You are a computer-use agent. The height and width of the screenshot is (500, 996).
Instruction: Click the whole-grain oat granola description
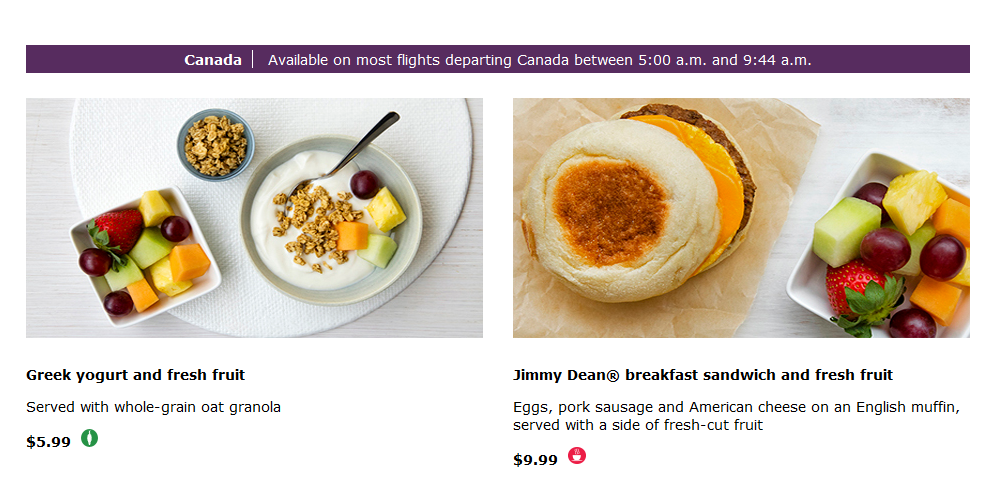coord(153,407)
